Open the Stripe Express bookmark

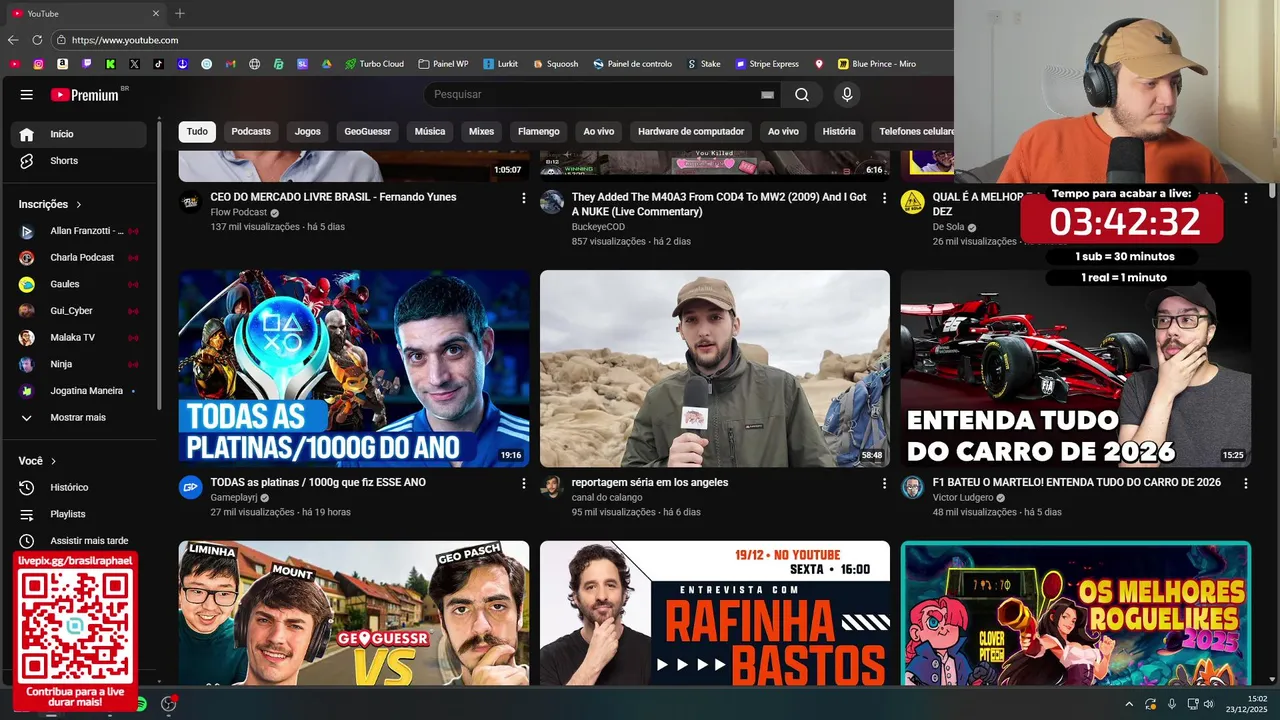[x=767, y=64]
